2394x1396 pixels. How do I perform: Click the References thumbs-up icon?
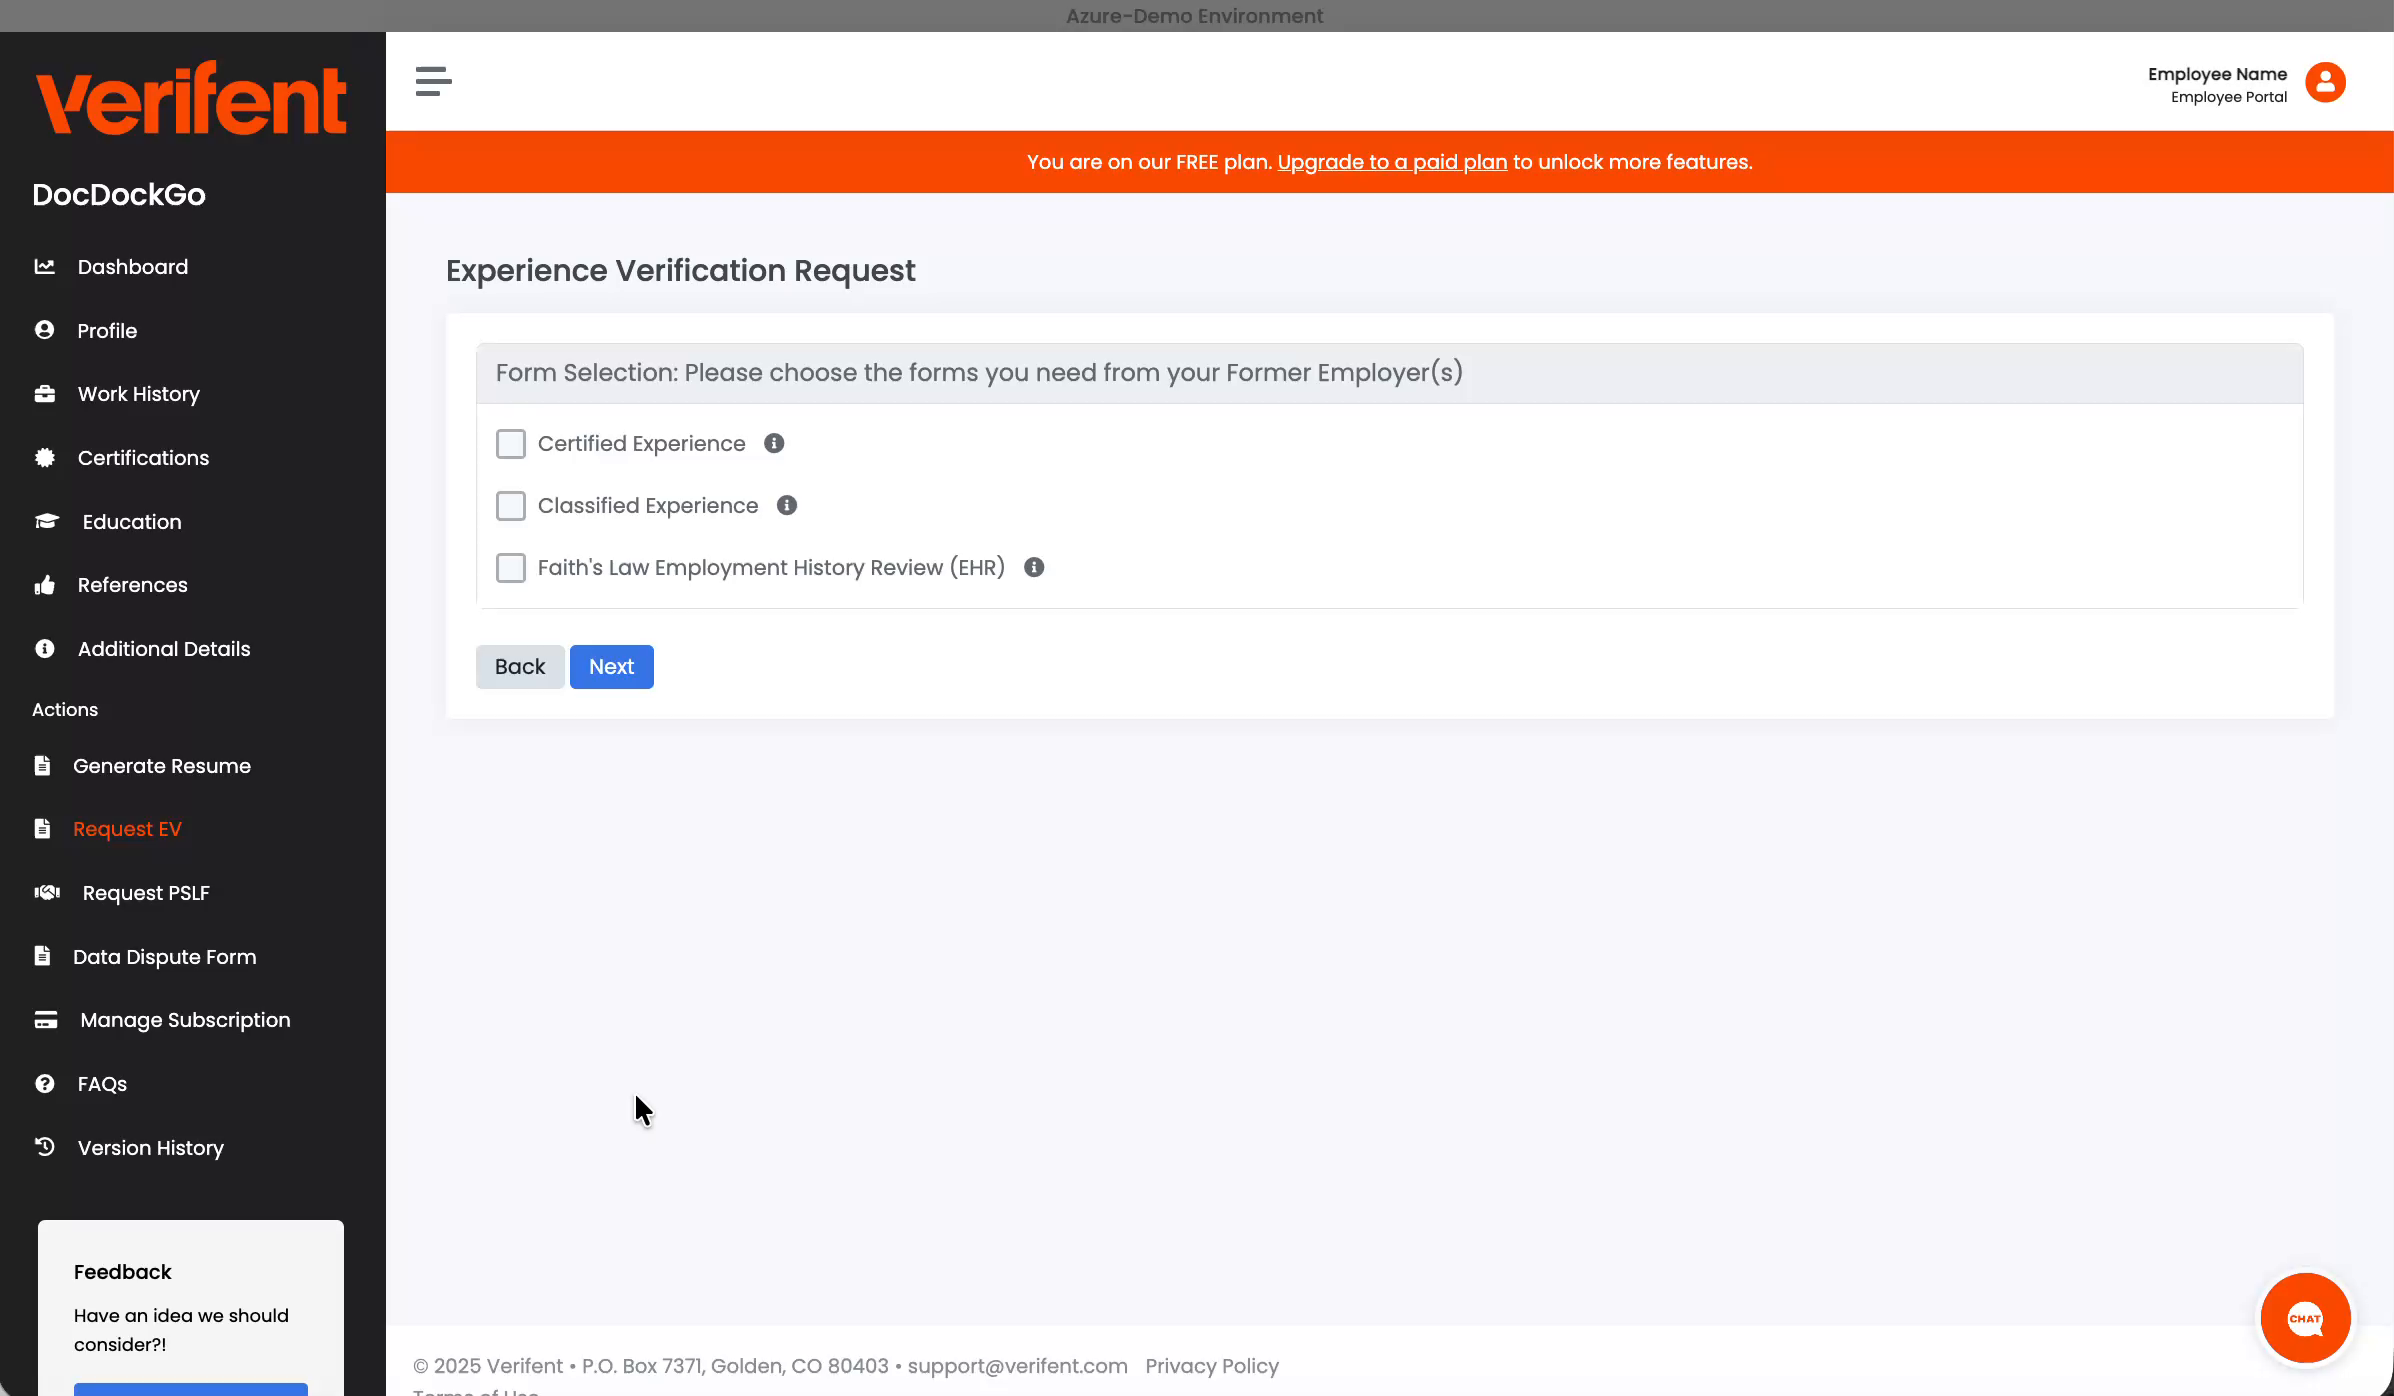(x=46, y=584)
